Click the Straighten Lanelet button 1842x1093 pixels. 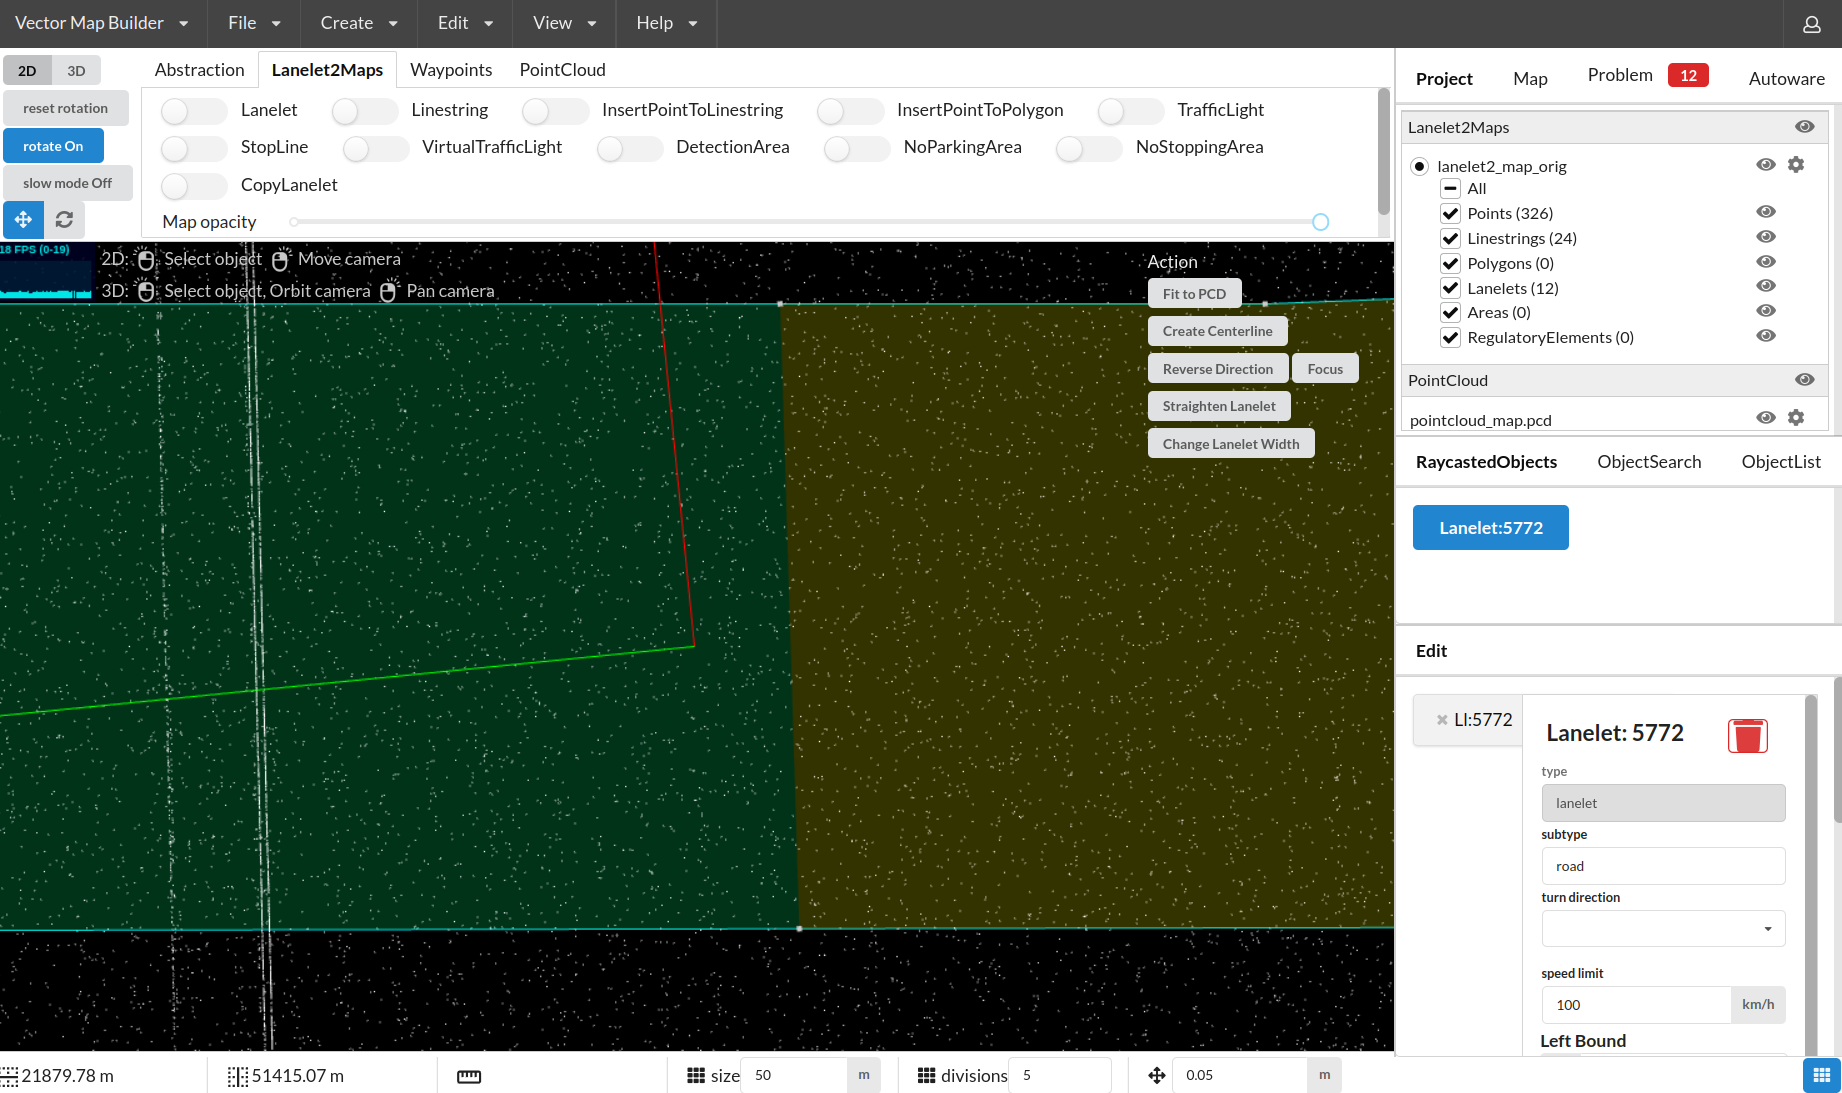[1218, 406]
